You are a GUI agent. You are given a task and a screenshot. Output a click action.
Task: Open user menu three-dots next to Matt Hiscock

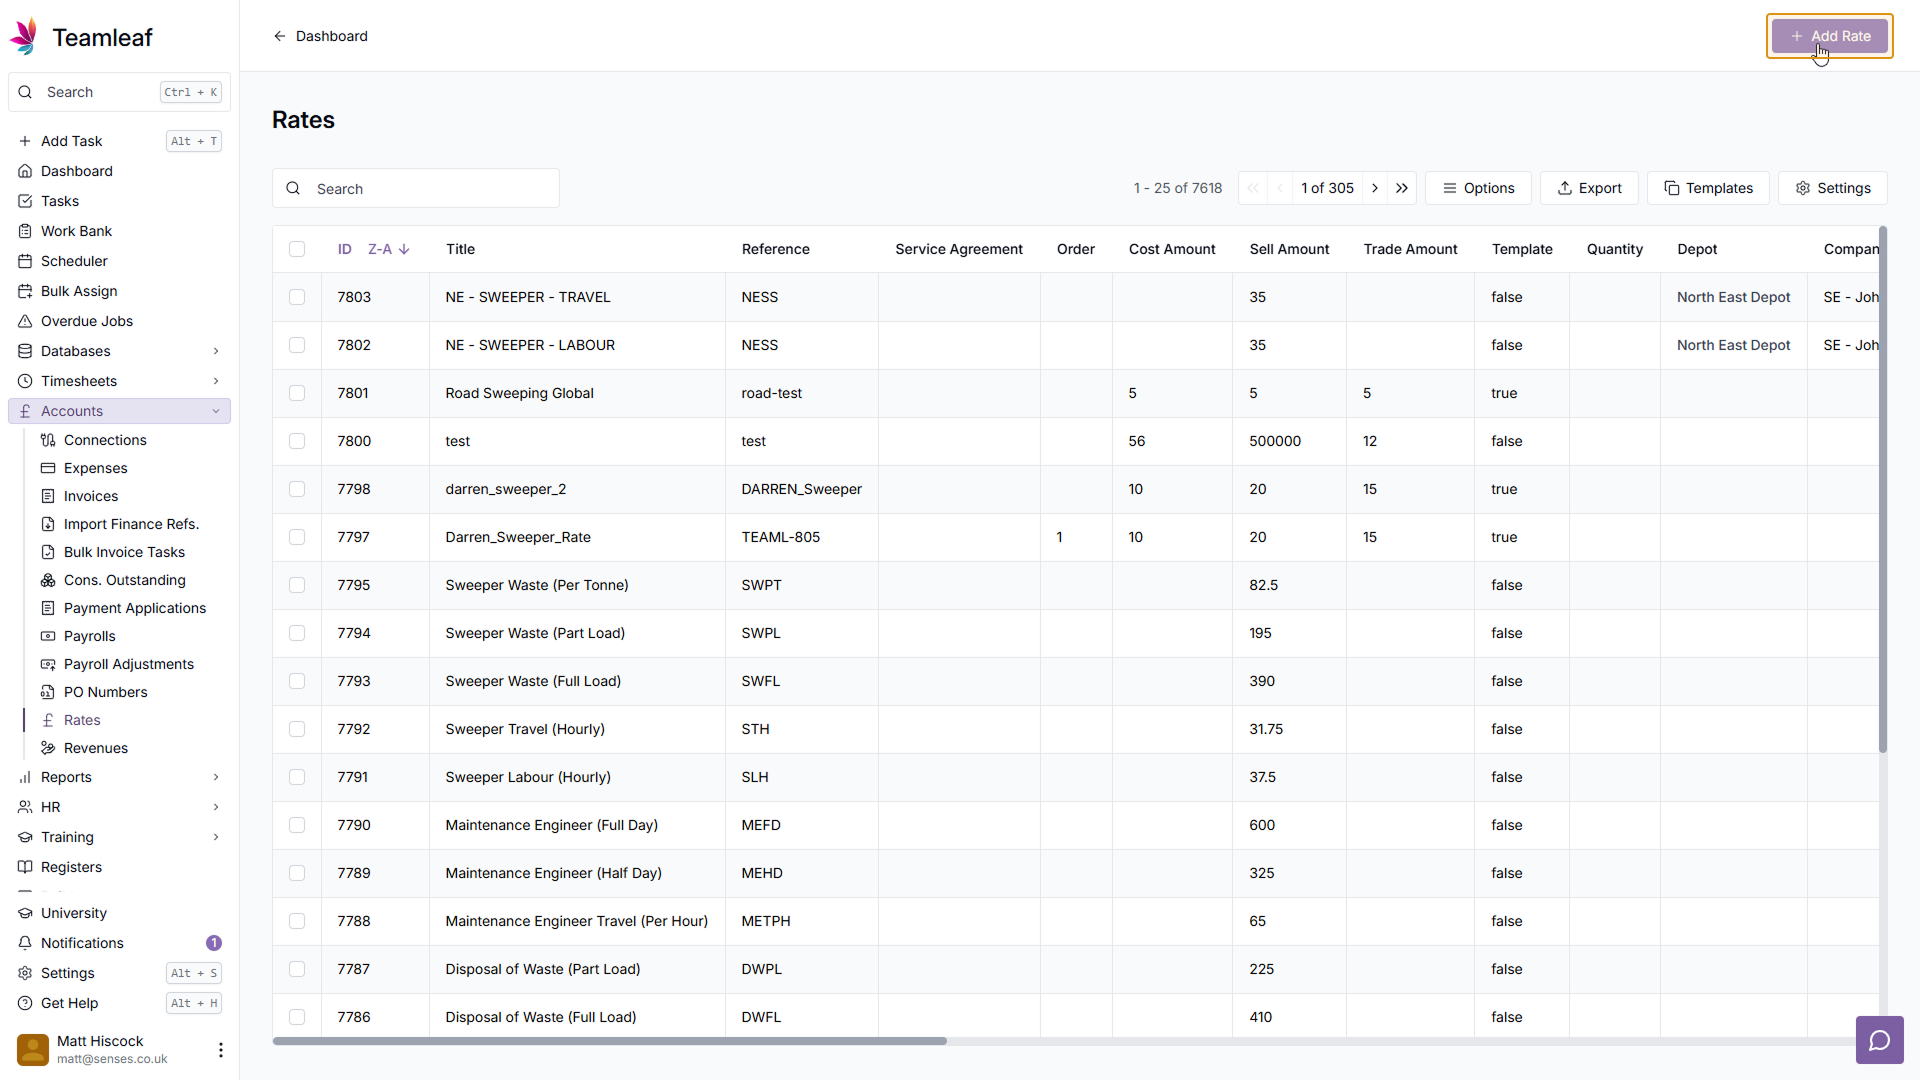coord(220,1049)
